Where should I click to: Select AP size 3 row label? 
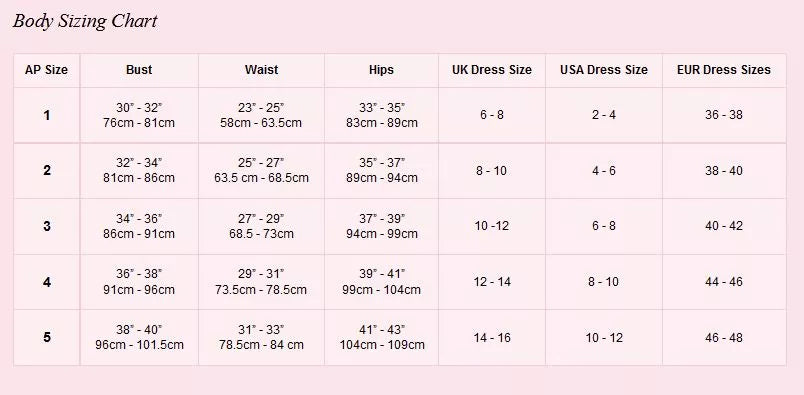pos(47,226)
